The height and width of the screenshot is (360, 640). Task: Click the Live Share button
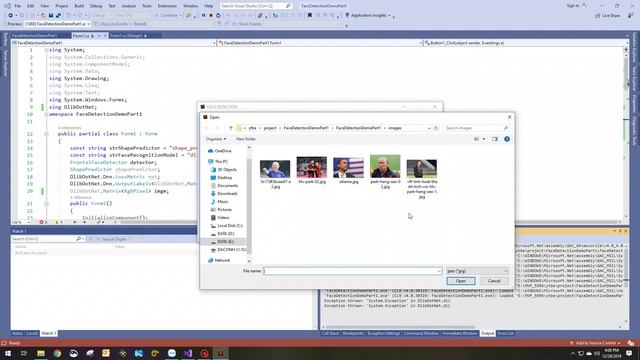(608, 16)
